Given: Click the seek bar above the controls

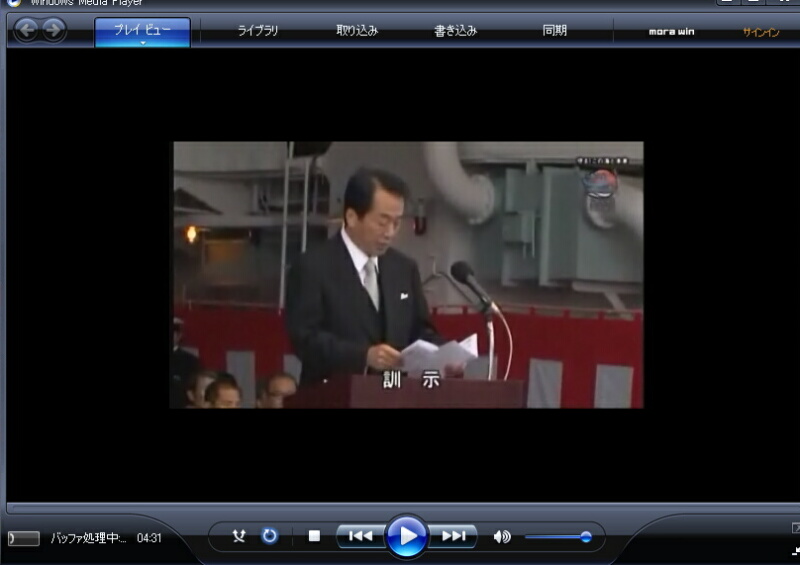Looking at the screenshot, I should coord(403,507).
